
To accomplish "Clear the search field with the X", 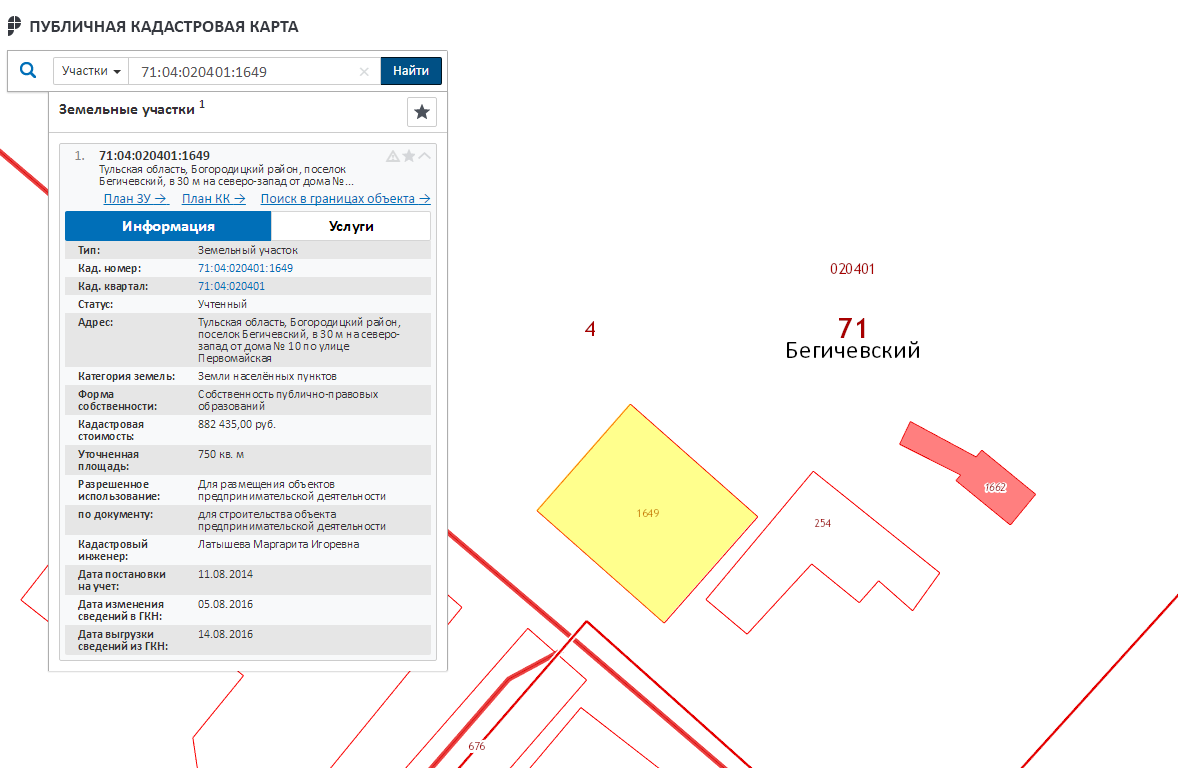I will pos(364,72).
